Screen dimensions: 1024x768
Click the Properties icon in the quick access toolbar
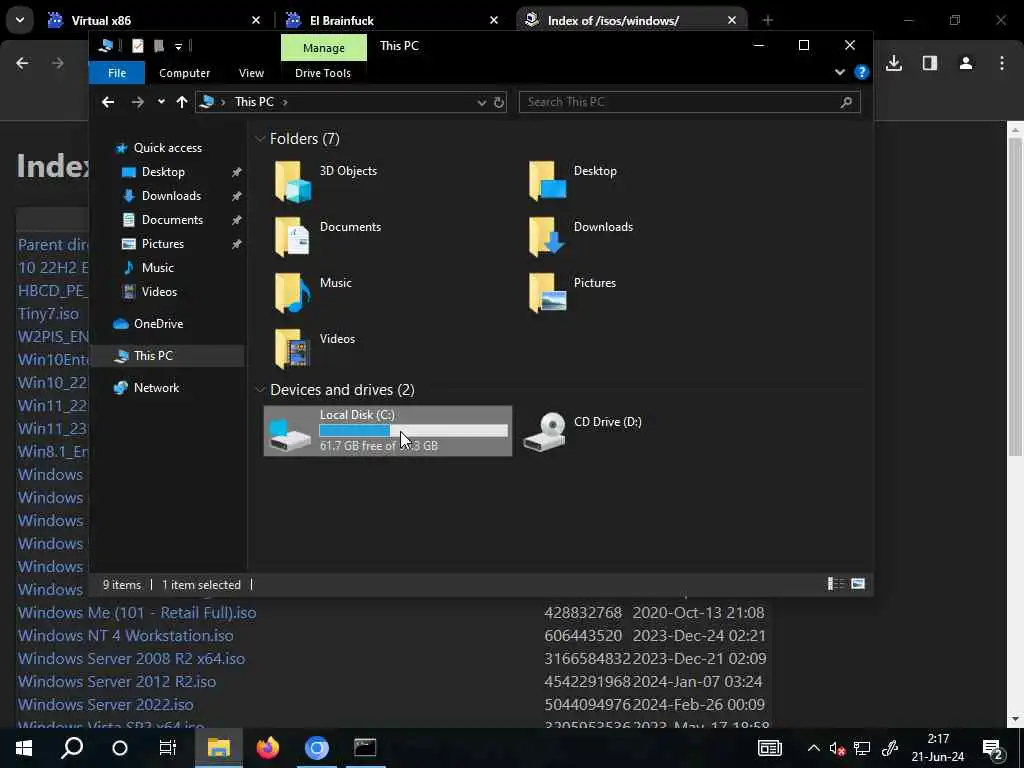(138, 46)
